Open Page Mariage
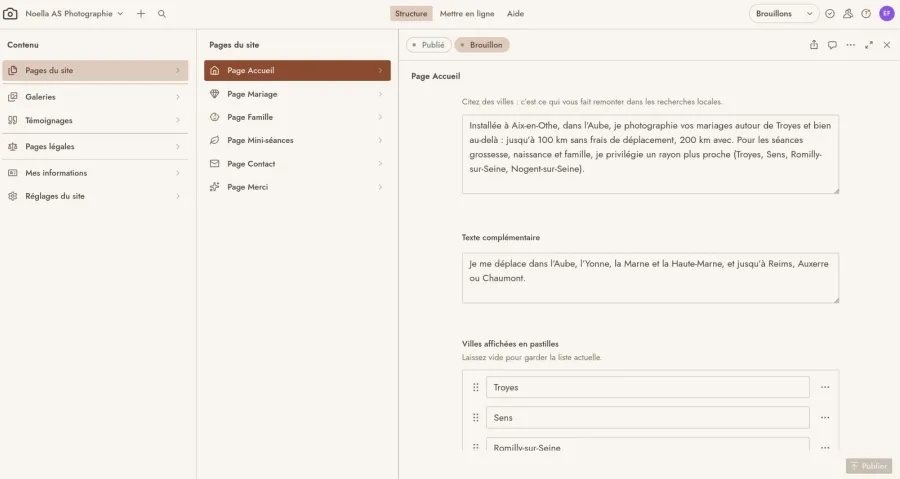Image resolution: width=900 pixels, height=479 pixels. (x=297, y=94)
